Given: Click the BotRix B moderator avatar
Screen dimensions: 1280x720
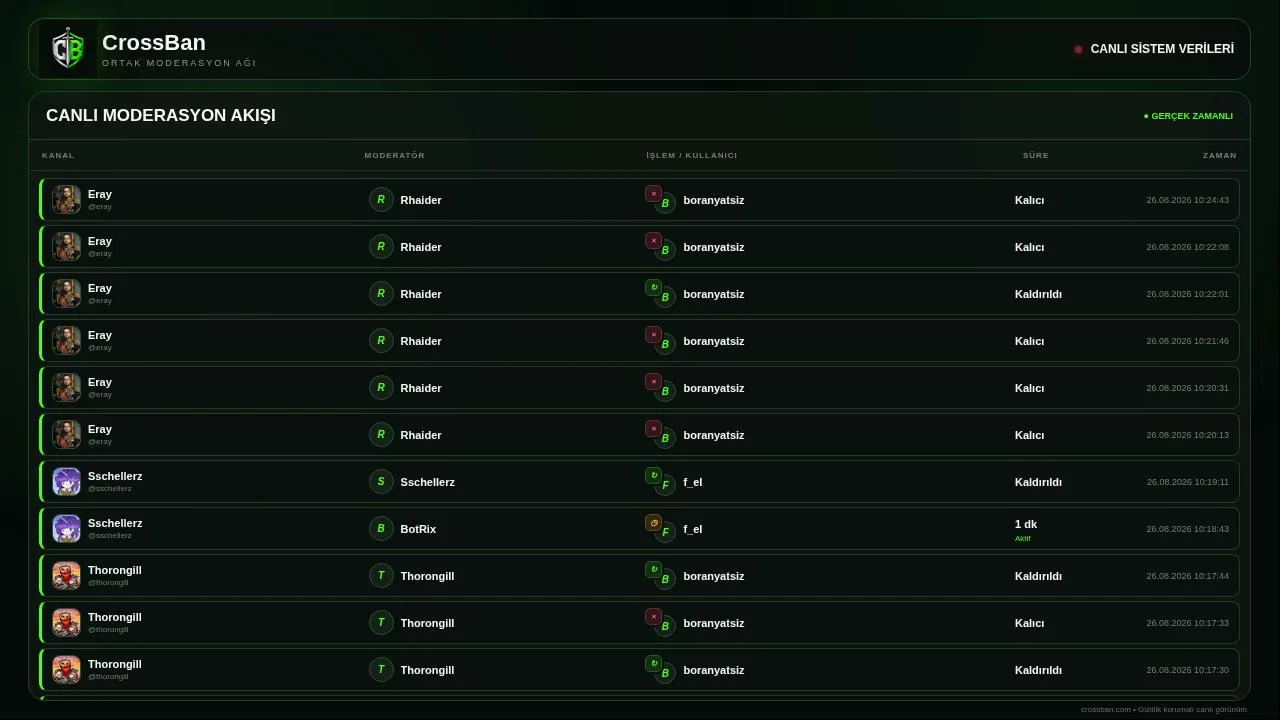Looking at the screenshot, I should coord(381,529).
